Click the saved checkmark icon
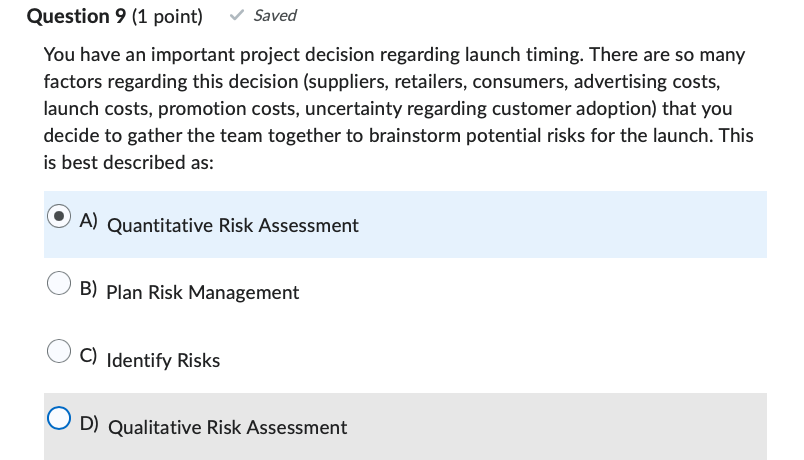 pyautogui.click(x=237, y=16)
